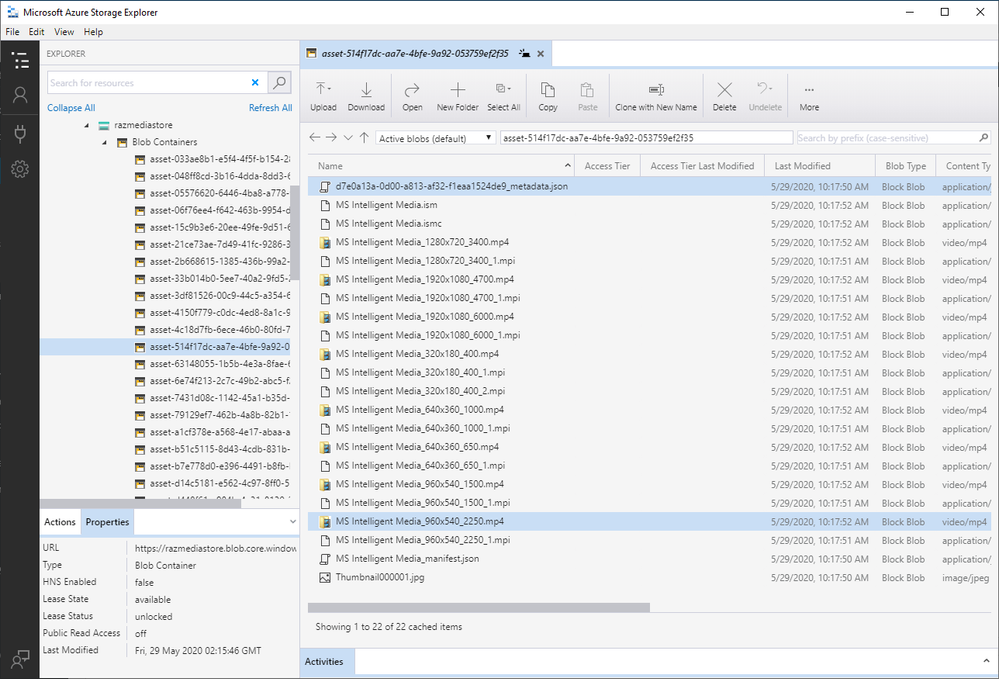Open Account Management person icon
Image resolution: width=999 pixels, height=679 pixels.
[x=20, y=96]
